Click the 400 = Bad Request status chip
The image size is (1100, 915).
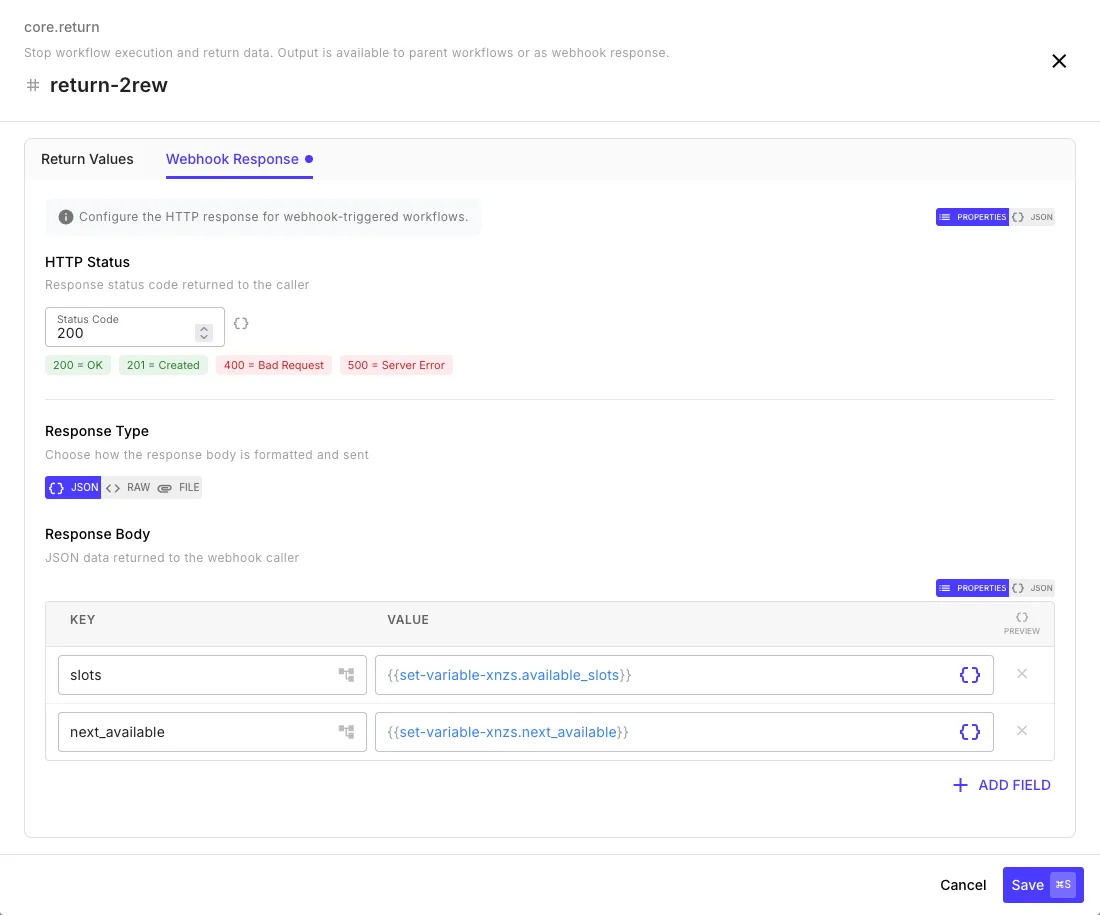click(x=273, y=365)
